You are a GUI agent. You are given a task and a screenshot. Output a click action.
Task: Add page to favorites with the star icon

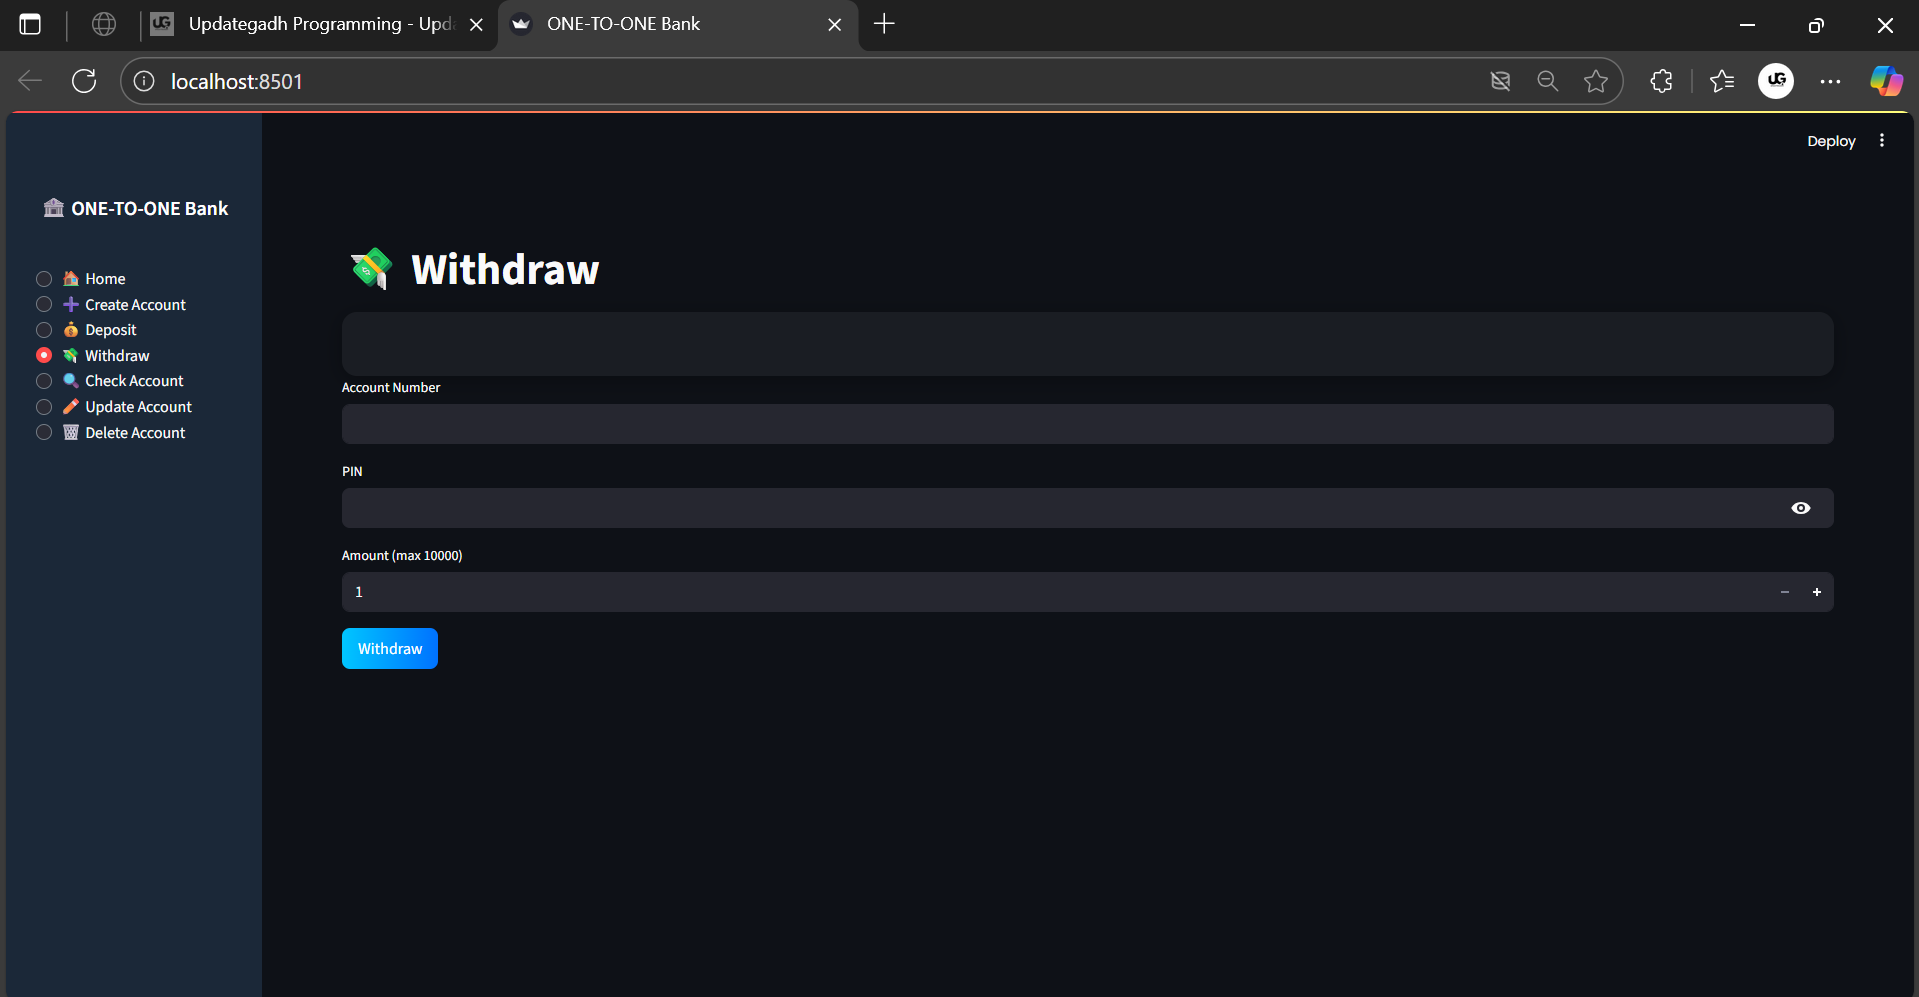coord(1596,81)
